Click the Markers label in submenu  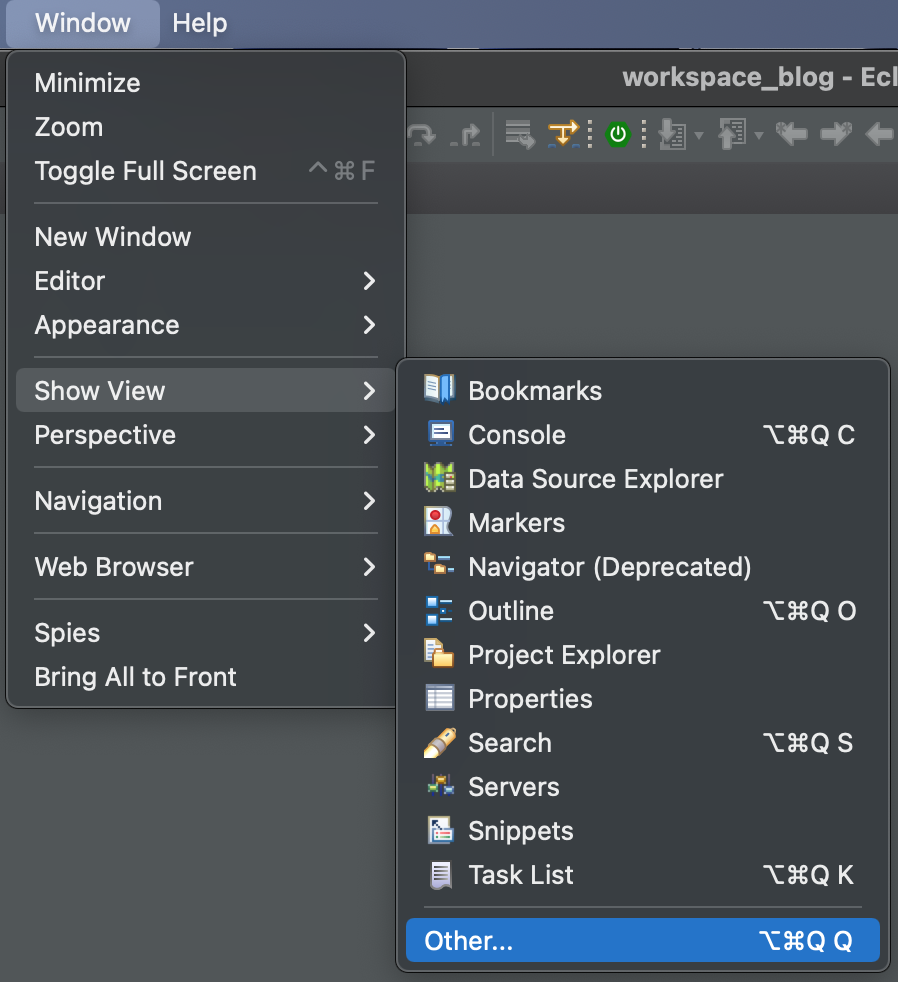point(517,522)
